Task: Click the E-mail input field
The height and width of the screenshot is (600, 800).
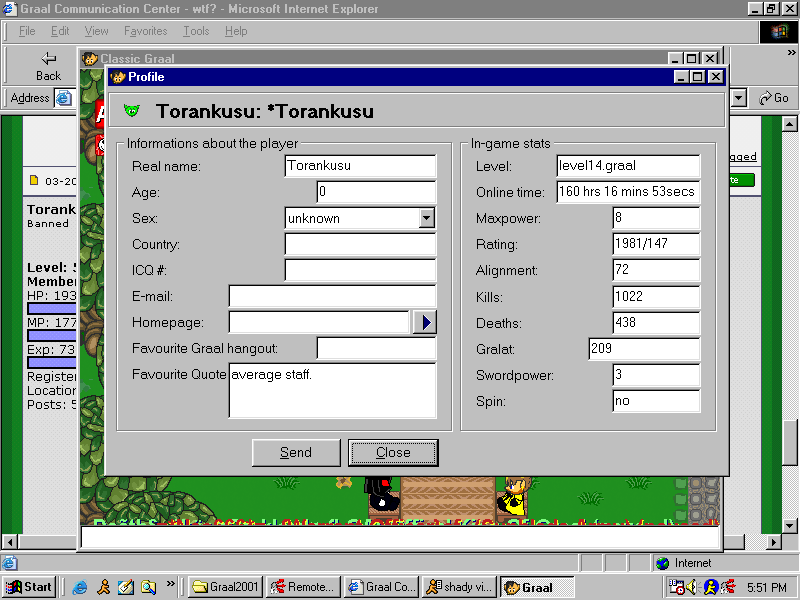Action: click(x=332, y=296)
